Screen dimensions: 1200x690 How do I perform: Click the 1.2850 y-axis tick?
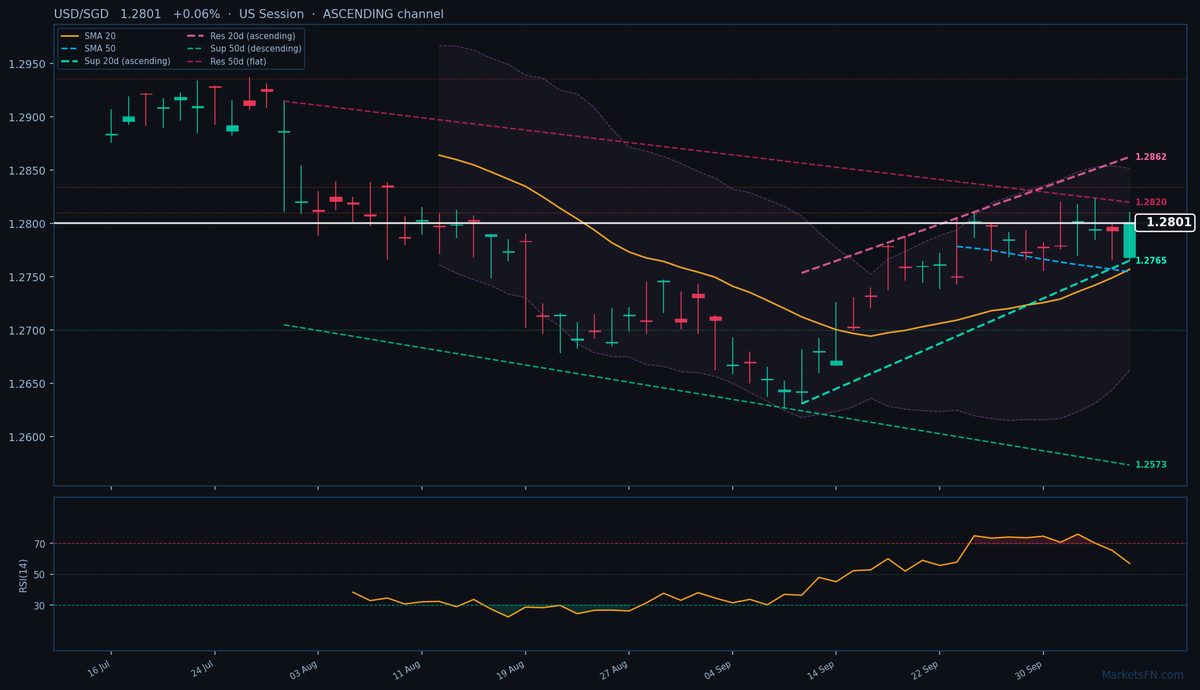(x=27, y=171)
